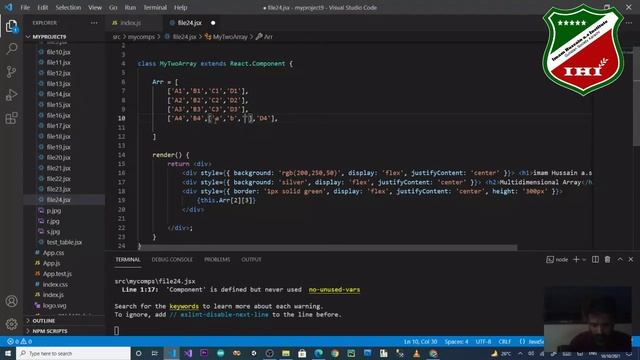Image resolution: width=640 pixels, height=360 pixels.
Task: Open the Run menu
Action: (130, 7)
